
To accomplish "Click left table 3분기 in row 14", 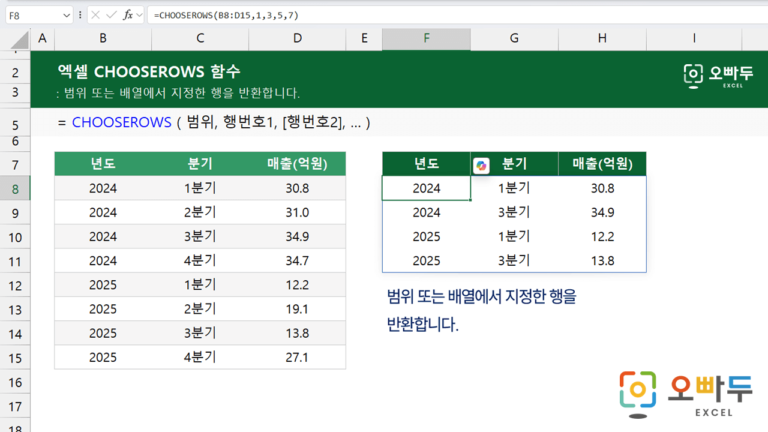I will tap(200, 333).
